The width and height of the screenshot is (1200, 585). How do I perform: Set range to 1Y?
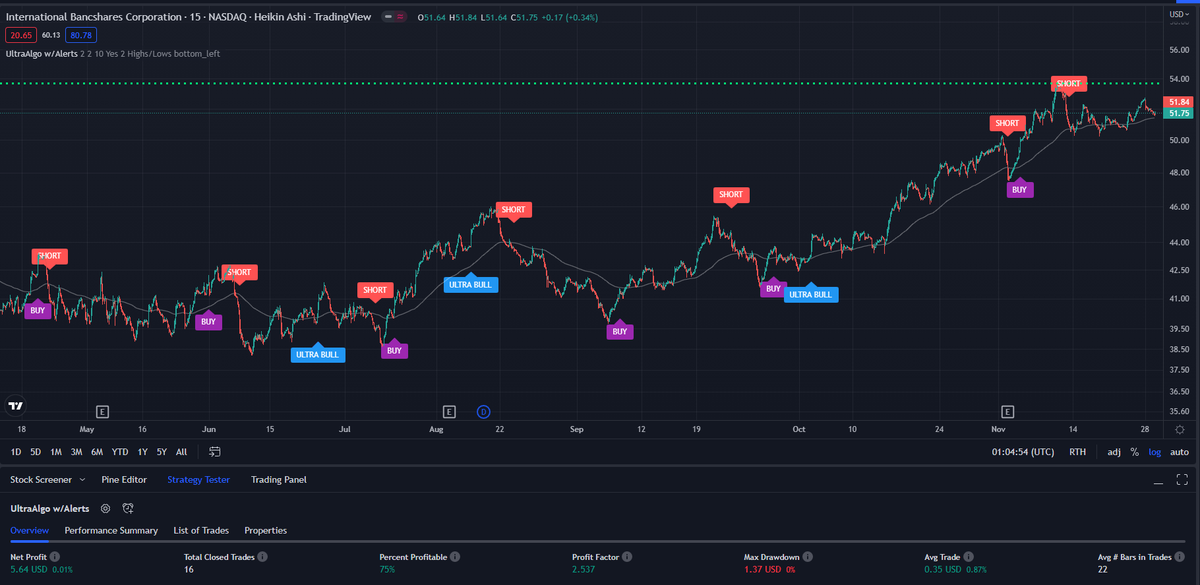[143, 452]
